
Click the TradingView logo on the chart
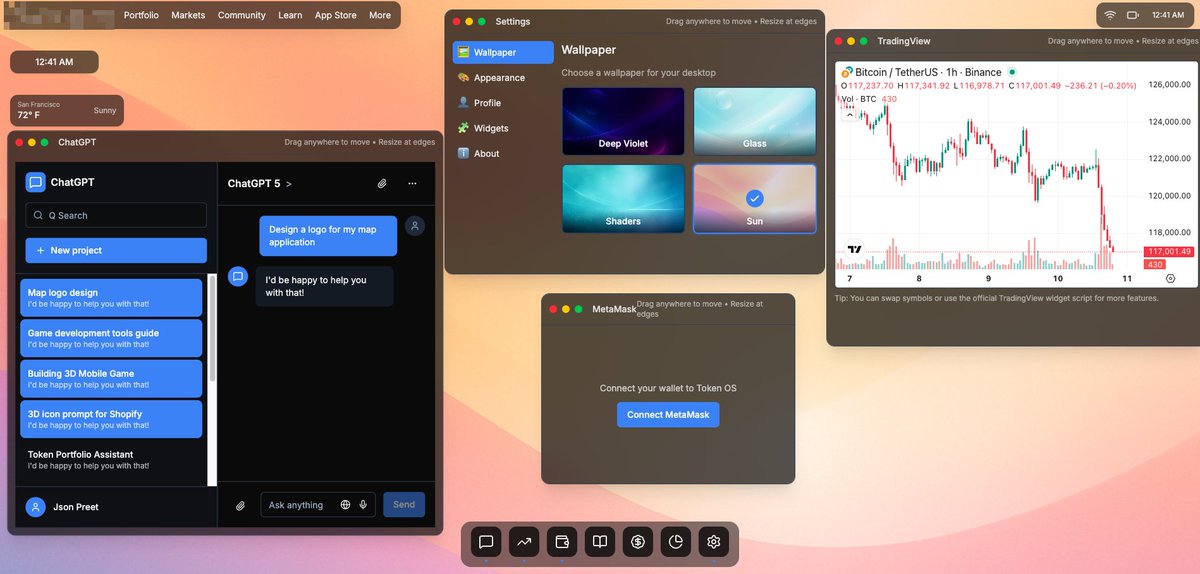point(855,250)
